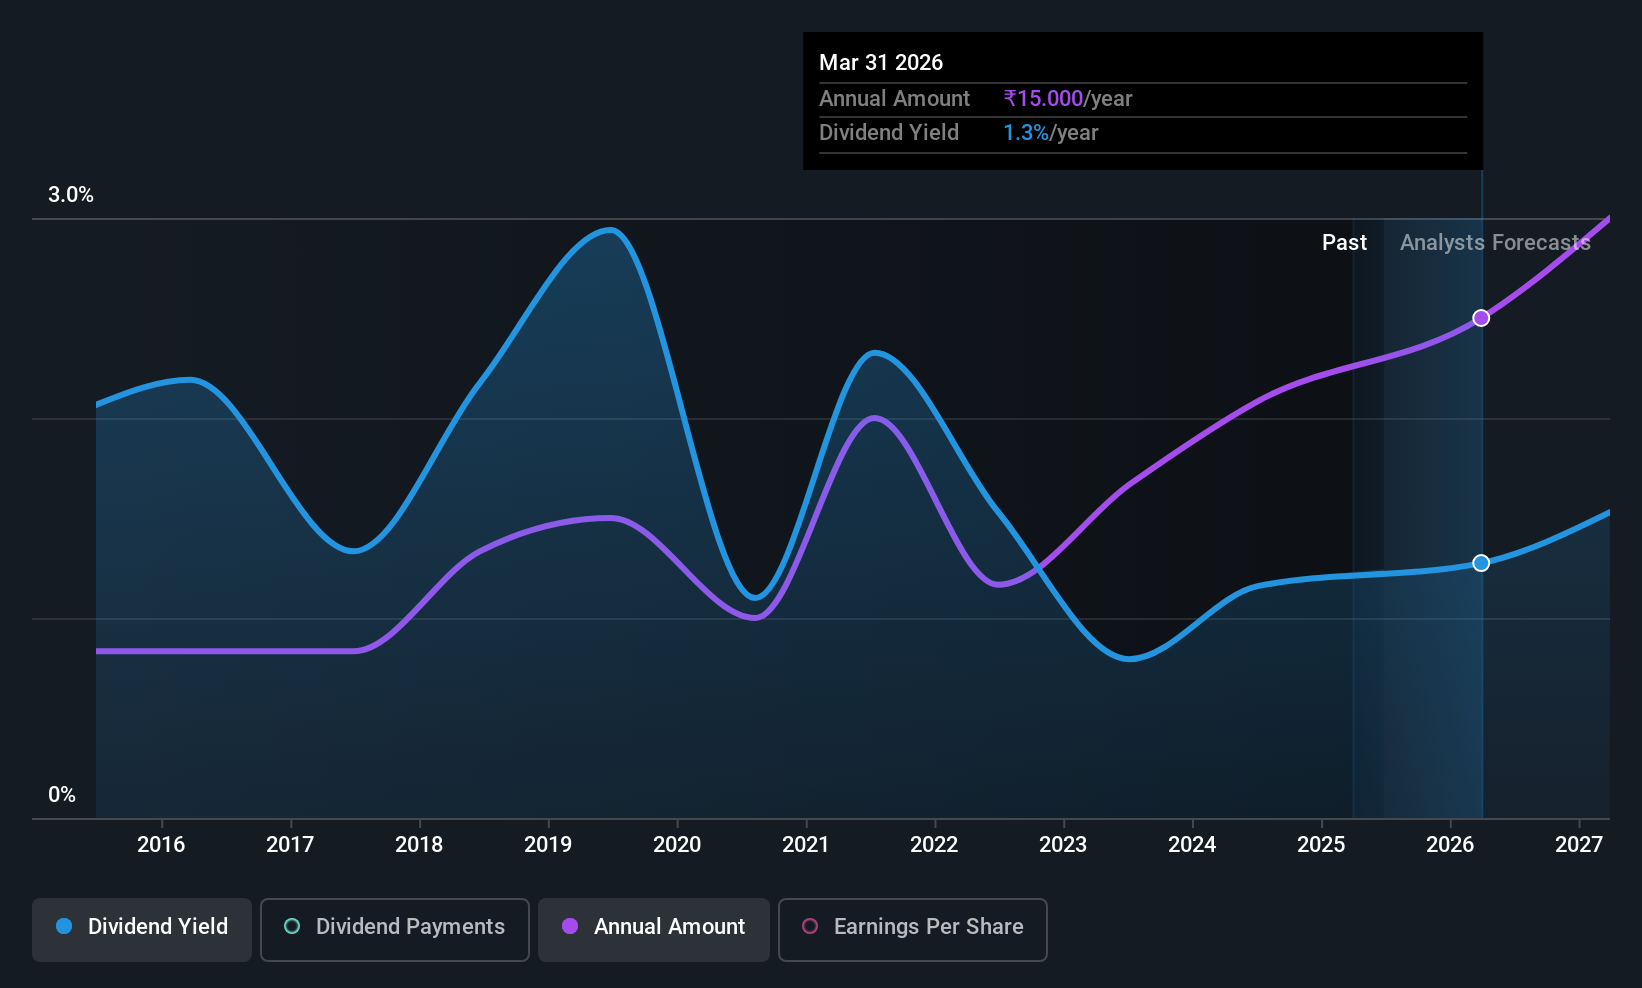Select blue Dividend Yield marker on chart
1642x988 pixels.
[1481, 563]
